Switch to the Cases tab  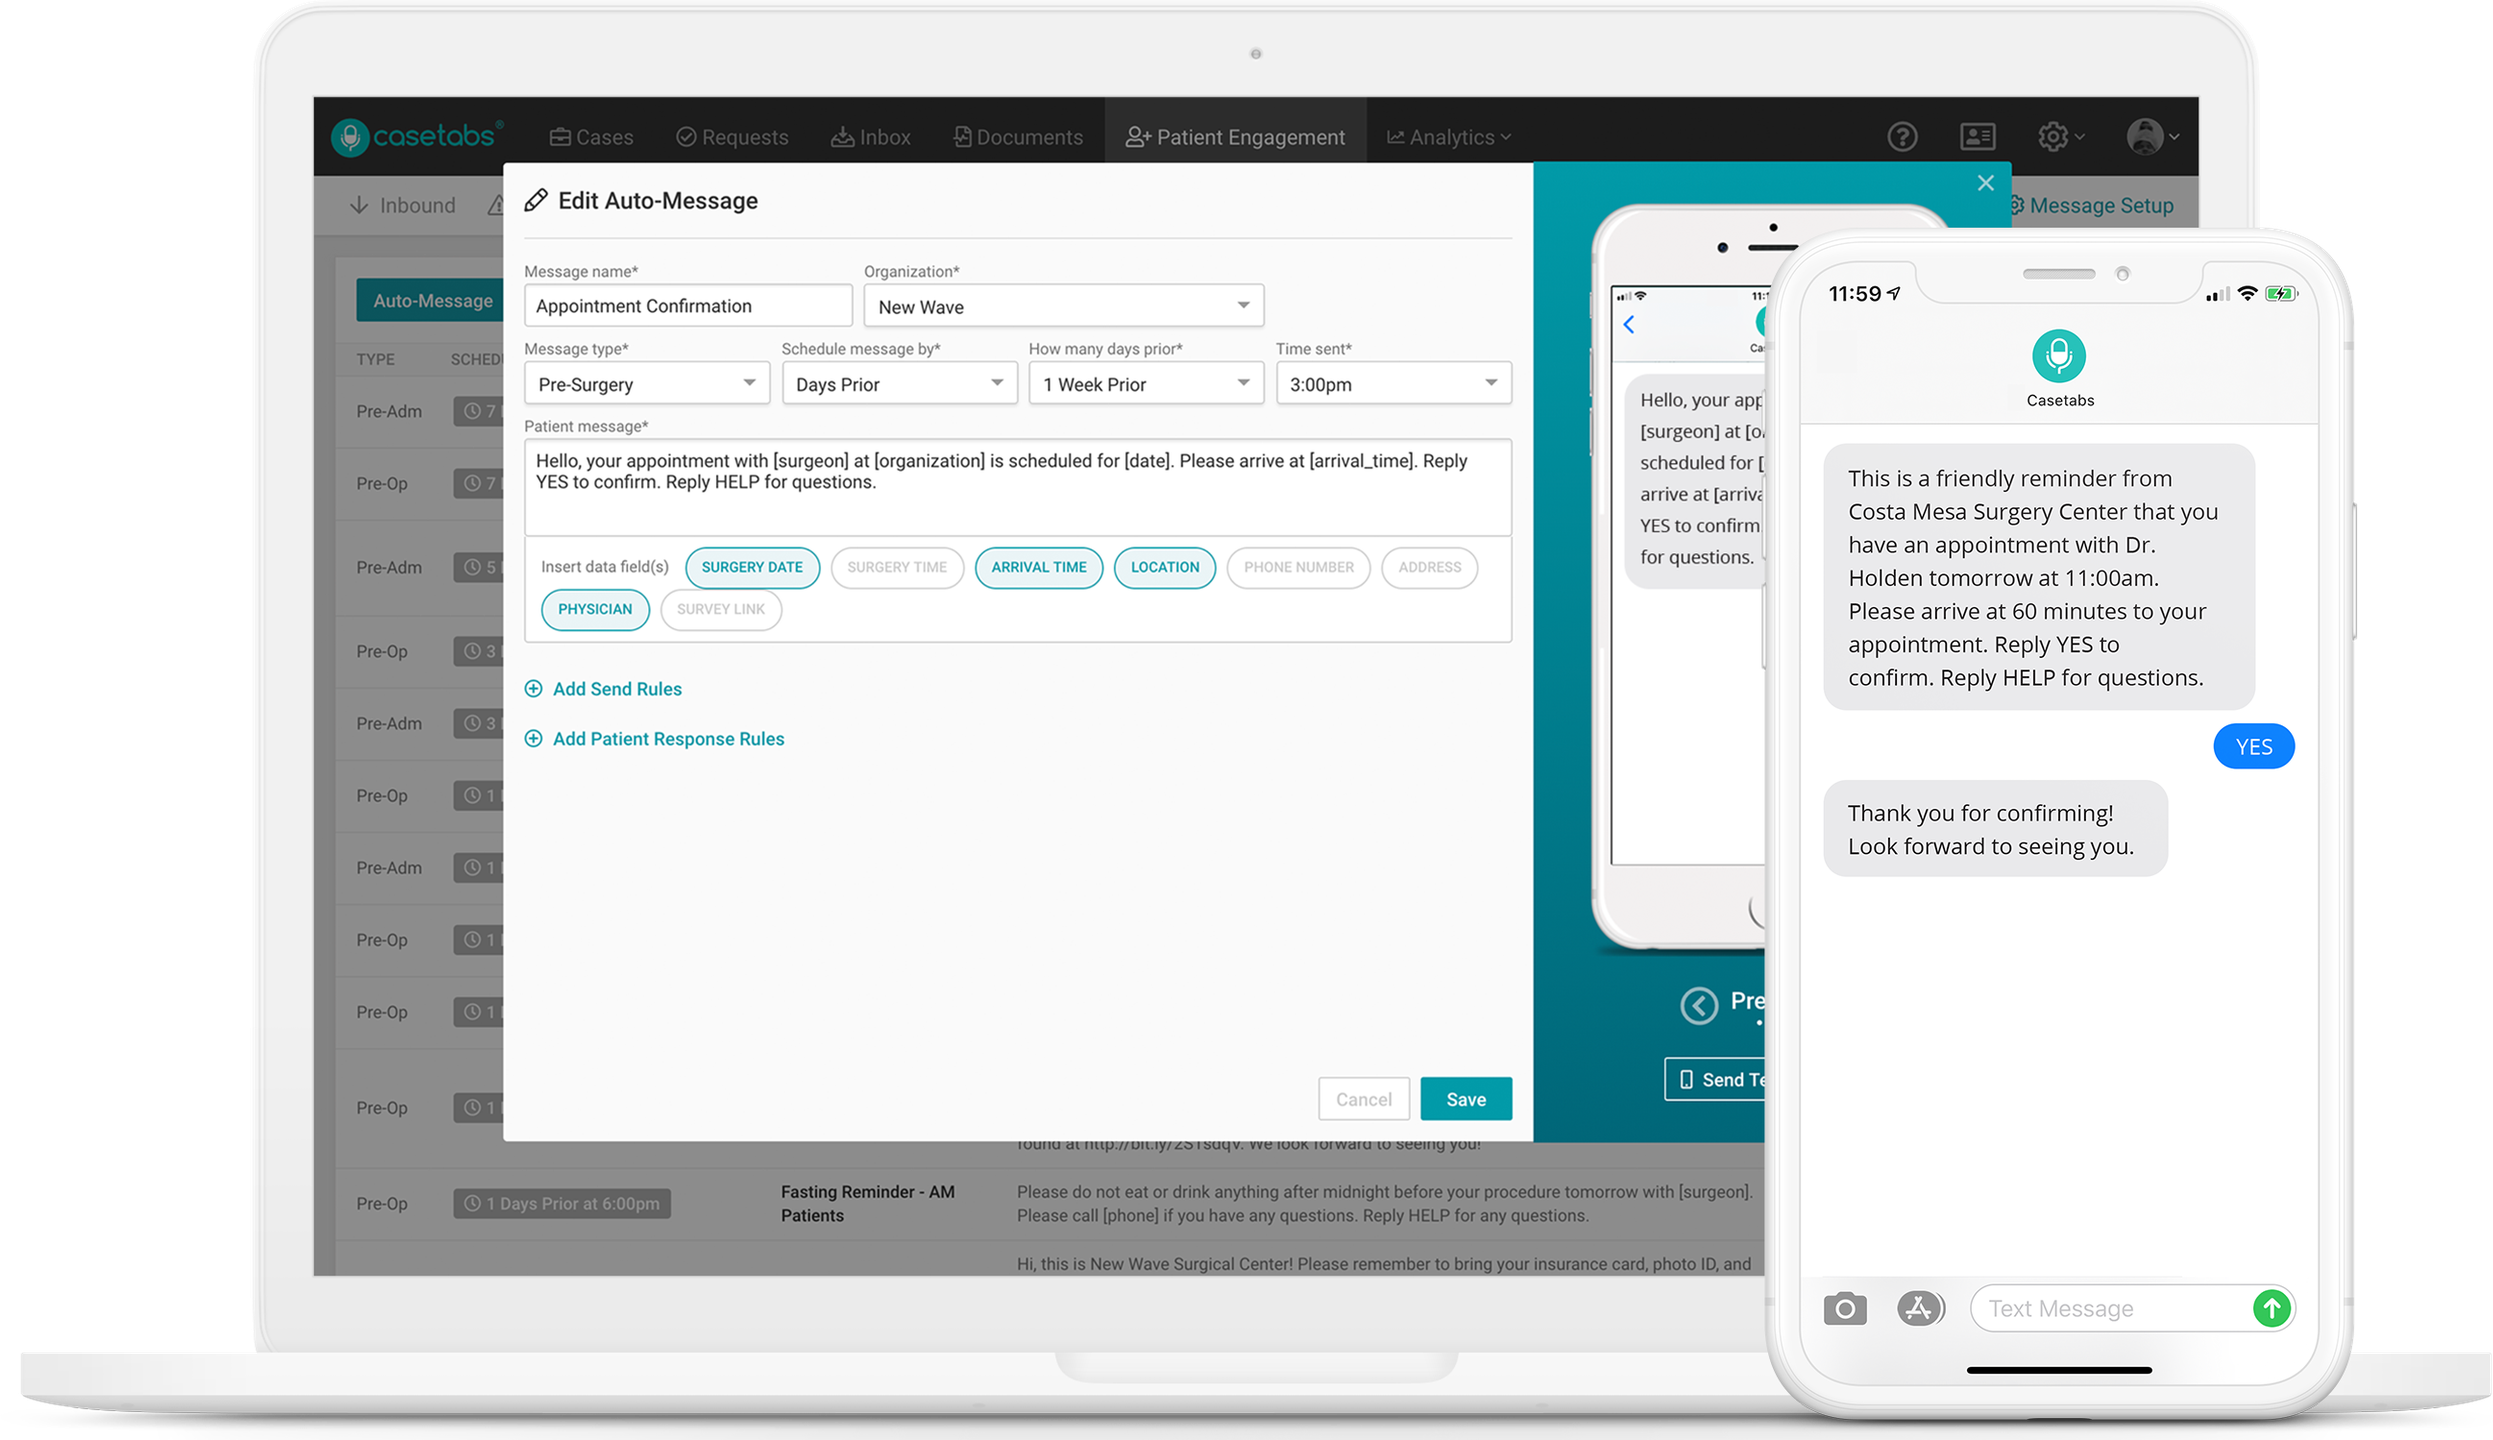(x=592, y=137)
